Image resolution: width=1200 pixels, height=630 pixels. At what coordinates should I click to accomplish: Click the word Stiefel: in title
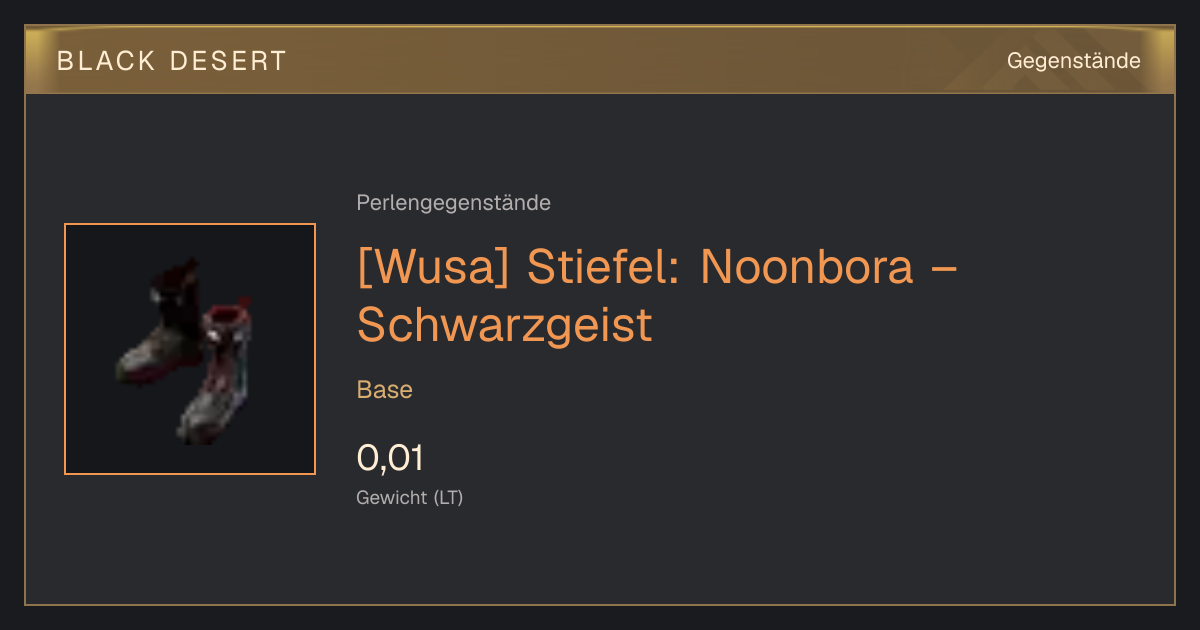click(605, 267)
